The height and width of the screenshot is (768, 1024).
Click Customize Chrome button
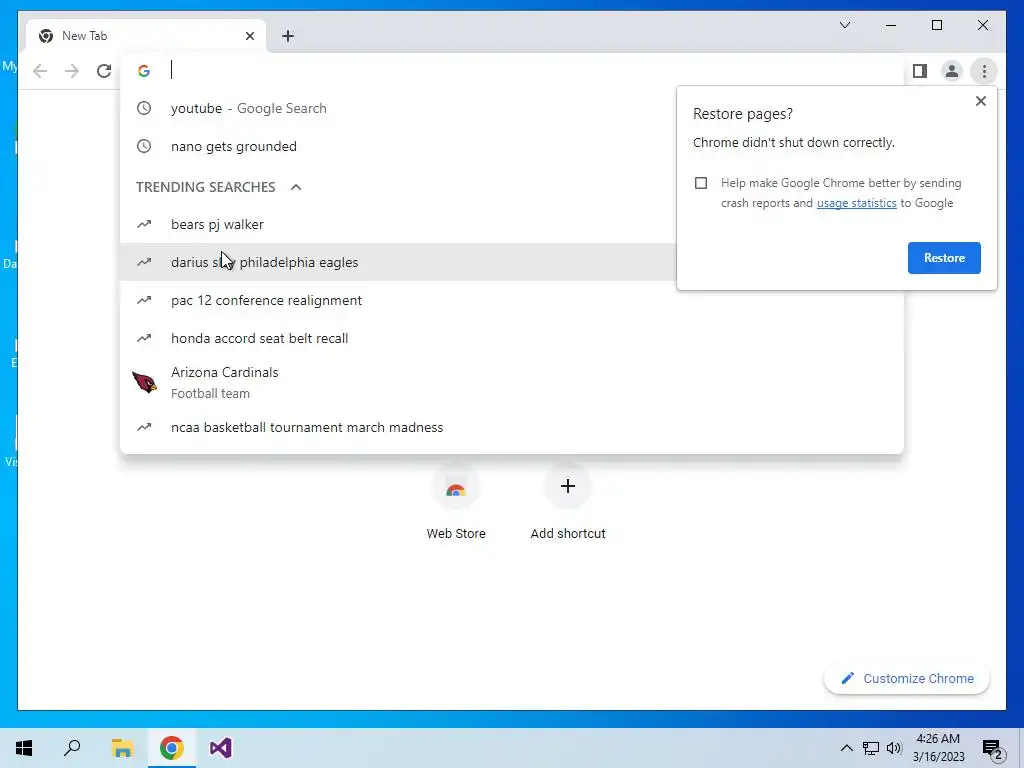pyautogui.click(x=907, y=679)
